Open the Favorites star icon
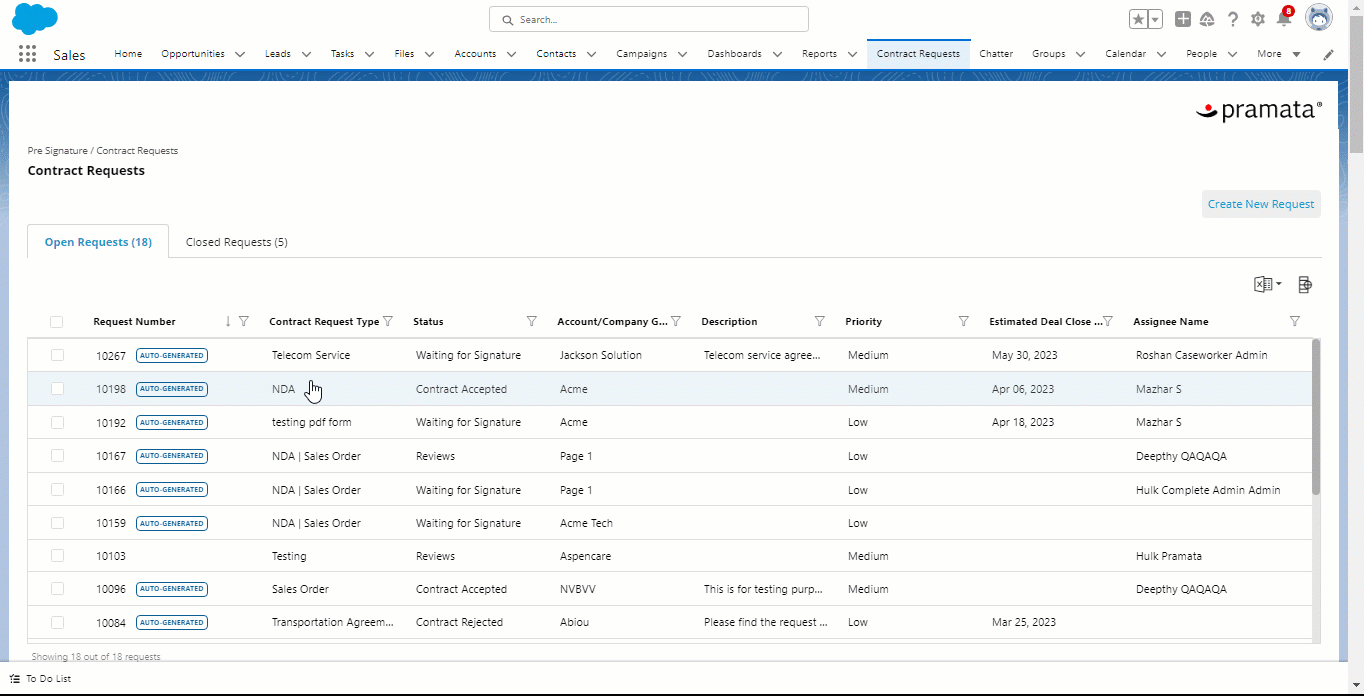The image size is (1364, 696). [x=1138, y=19]
